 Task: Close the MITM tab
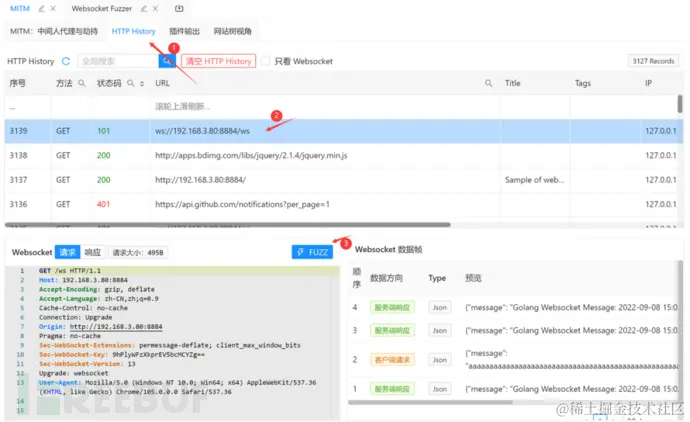pos(53,8)
